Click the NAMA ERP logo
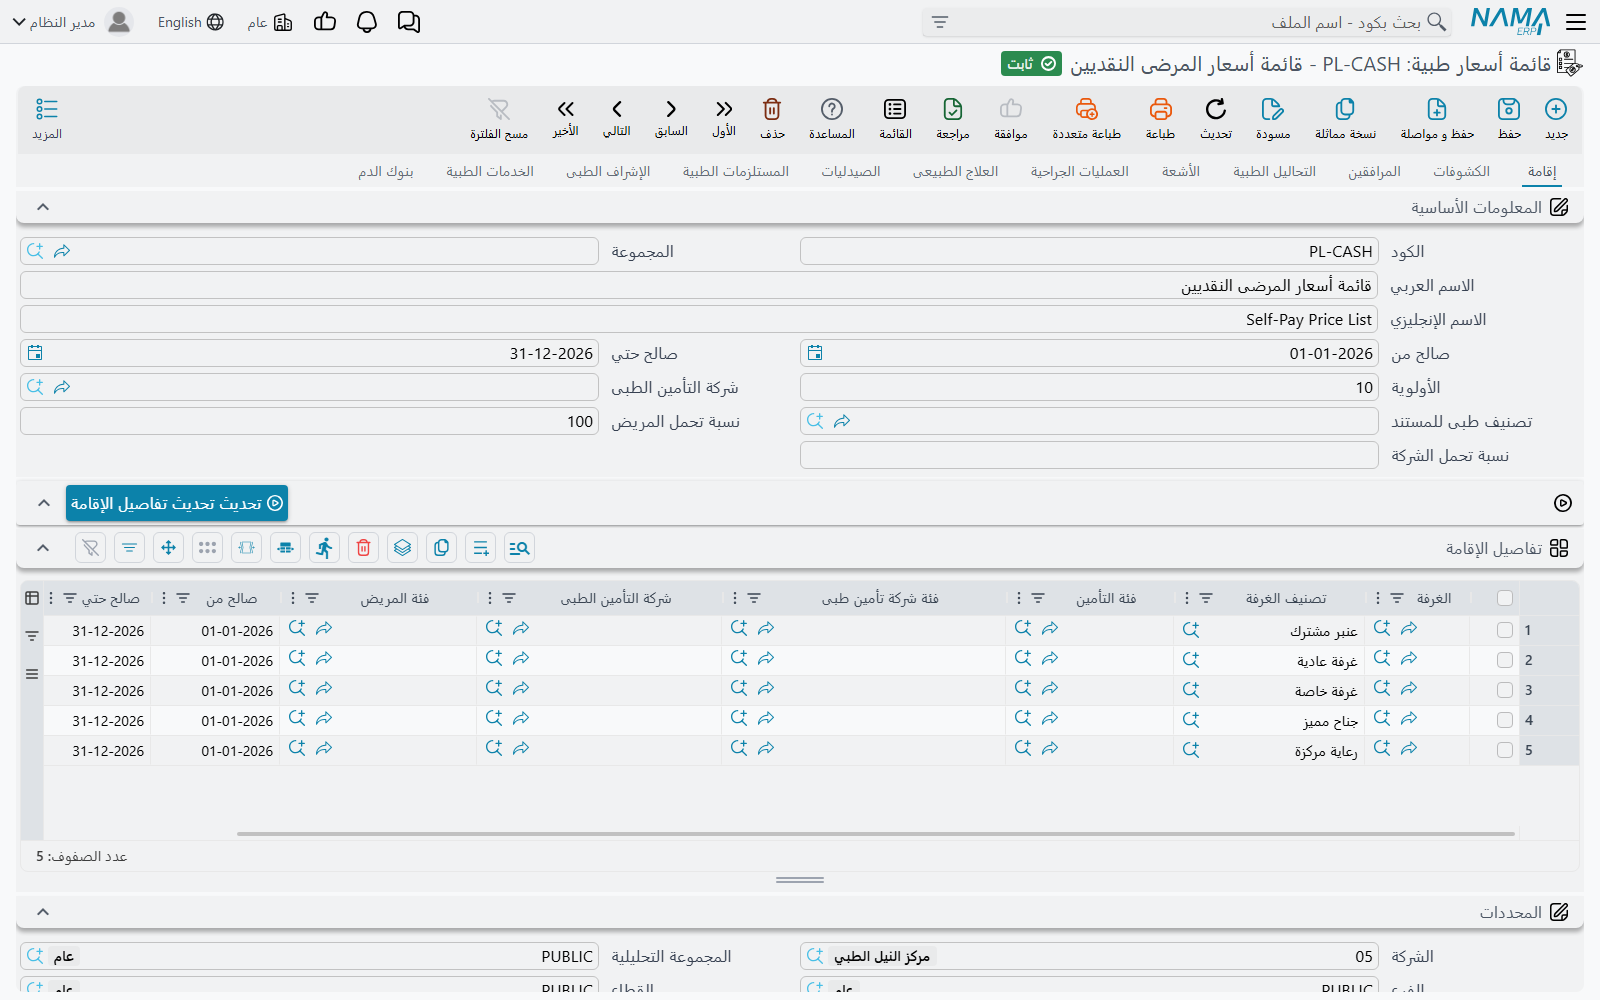Viewport: 1600px width, 1000px height. tap(1510, 22)
